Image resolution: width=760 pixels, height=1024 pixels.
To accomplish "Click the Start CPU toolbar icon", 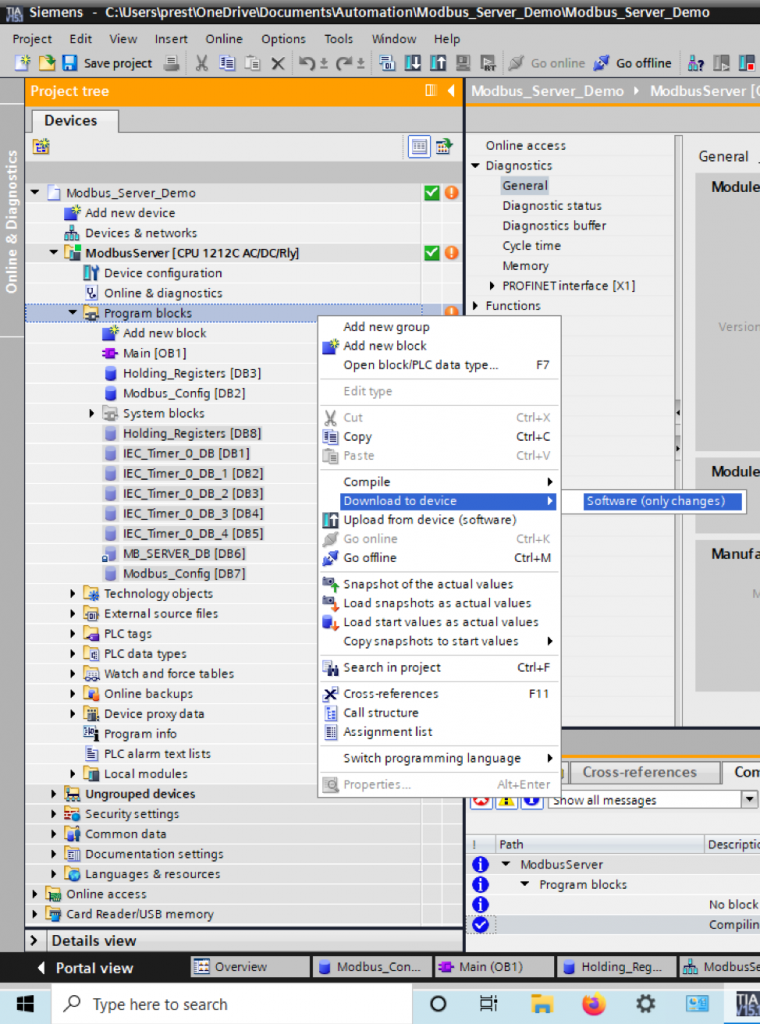I will tap(721, 63).
